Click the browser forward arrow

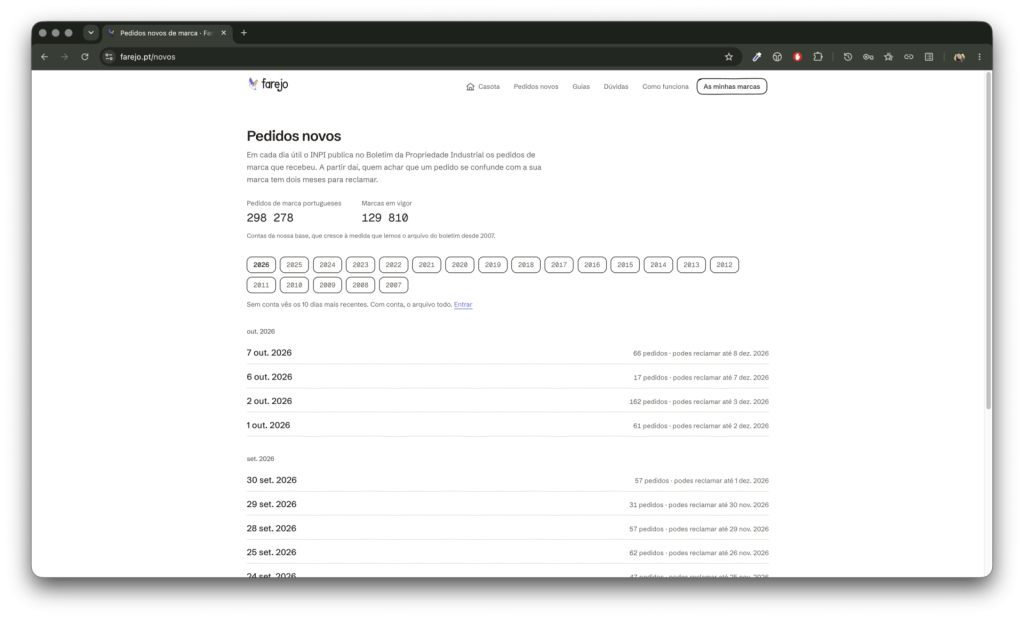(x=64, y=57)
